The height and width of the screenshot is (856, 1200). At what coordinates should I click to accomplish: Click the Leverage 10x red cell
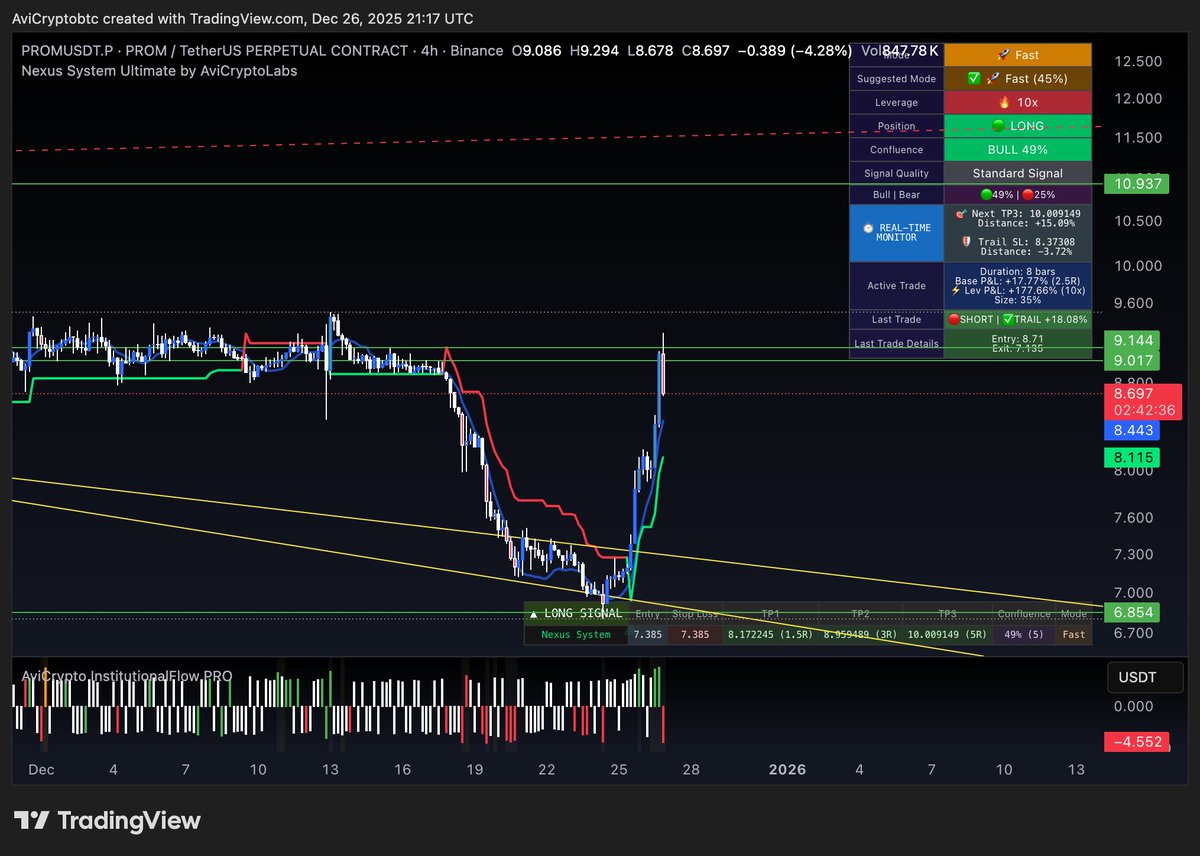pos(1018,102)
